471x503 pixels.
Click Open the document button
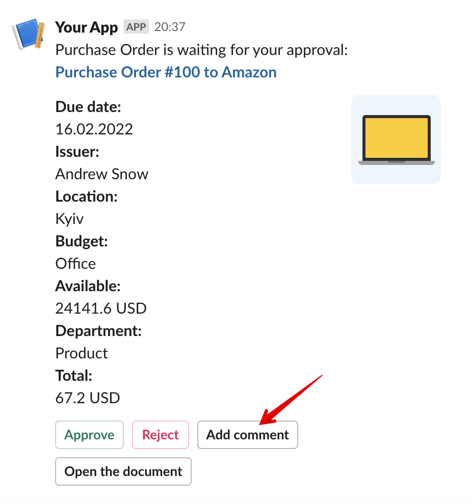click(123, 471)
